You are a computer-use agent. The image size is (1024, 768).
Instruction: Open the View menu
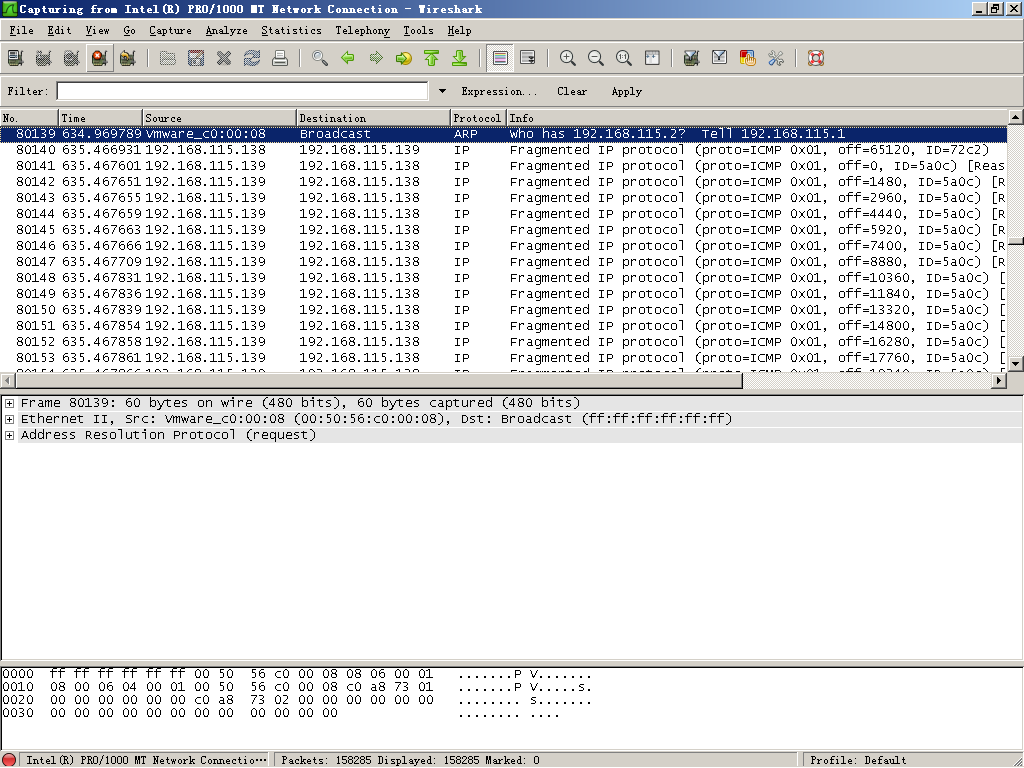[97, 30]
